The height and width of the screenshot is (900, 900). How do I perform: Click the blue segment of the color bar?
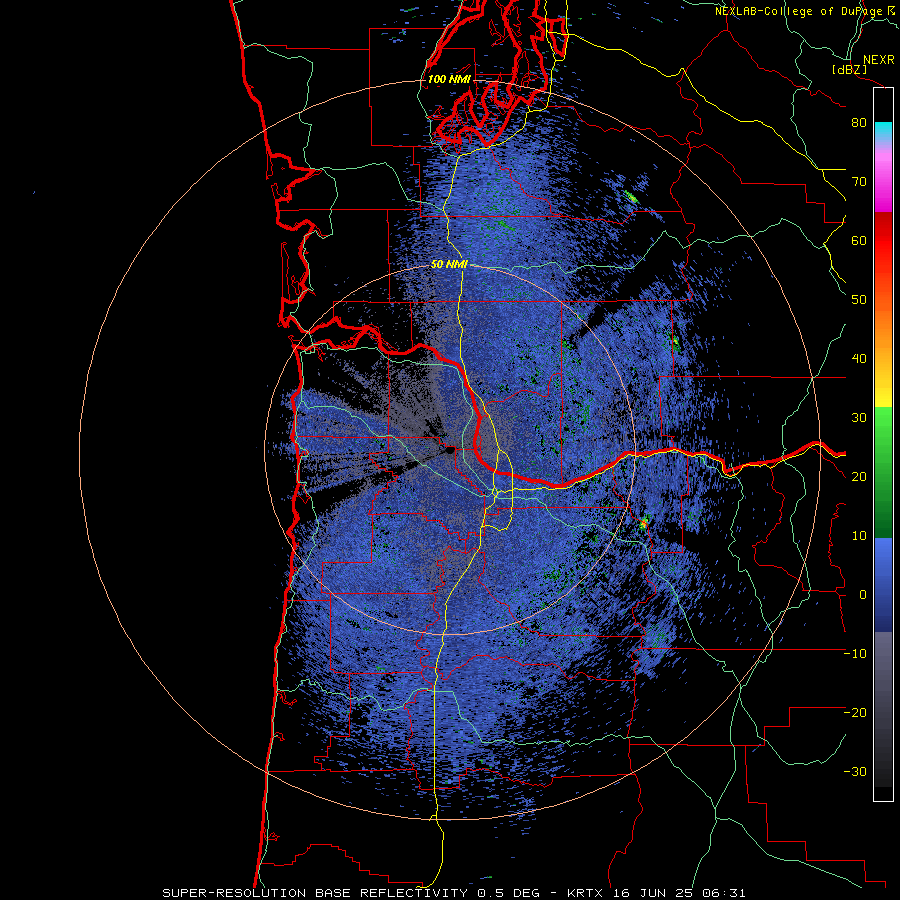883,585
